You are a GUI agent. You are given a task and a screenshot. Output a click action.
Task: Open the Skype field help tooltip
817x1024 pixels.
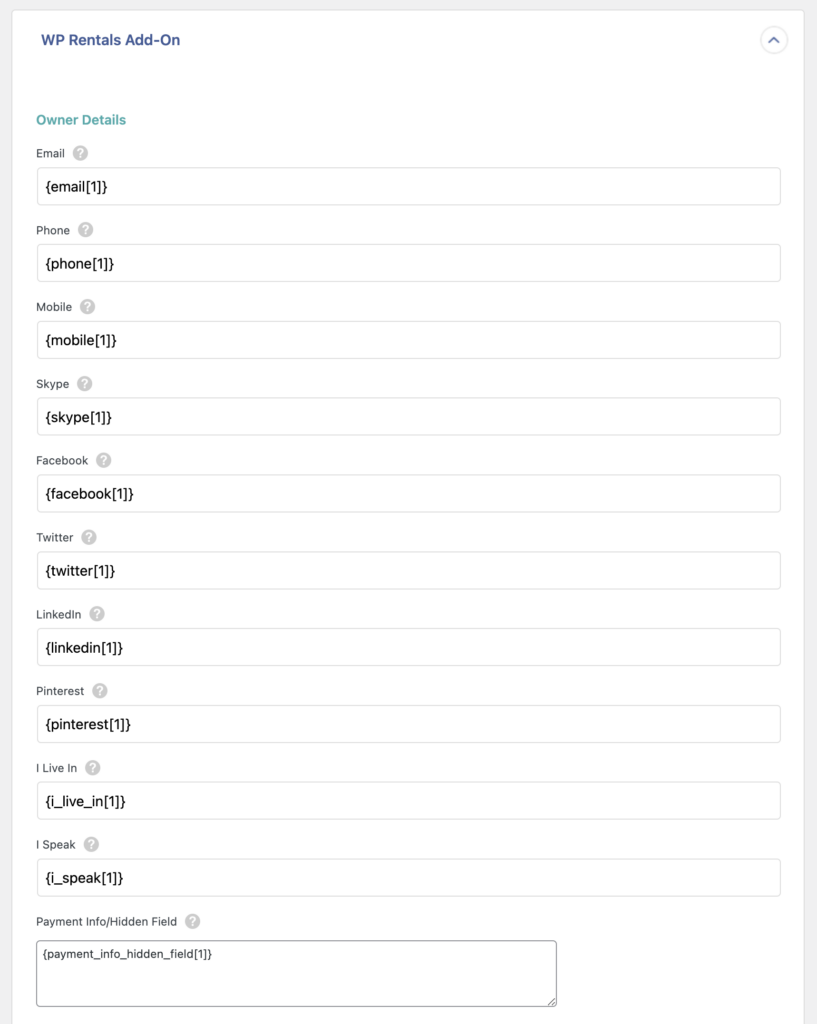click(x=84, y=383)
